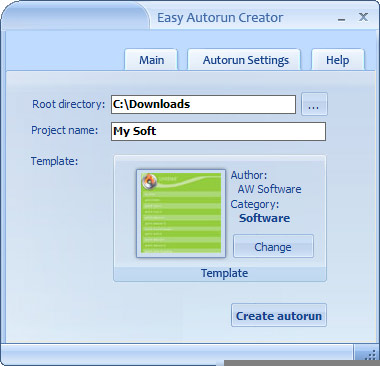Open the Autorun Settings tab

pos(244,60)
